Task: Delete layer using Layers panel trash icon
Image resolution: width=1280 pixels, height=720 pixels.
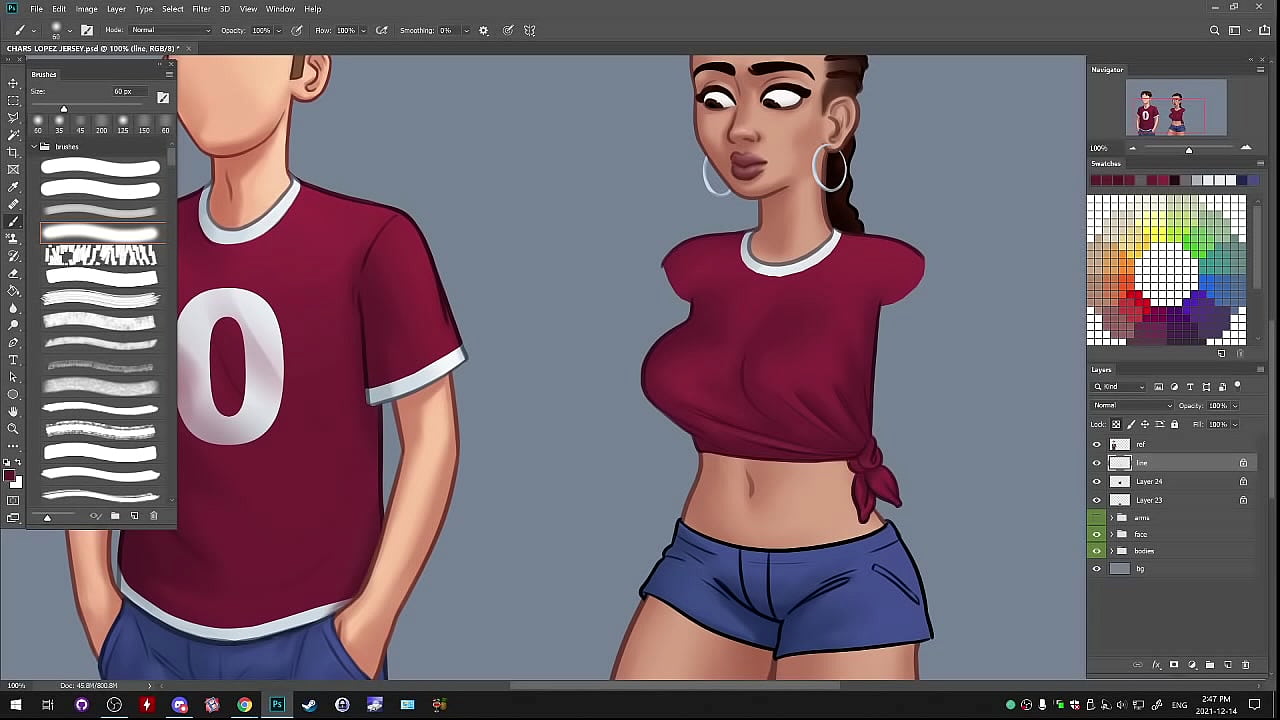Action: (x=1245, y=665)
